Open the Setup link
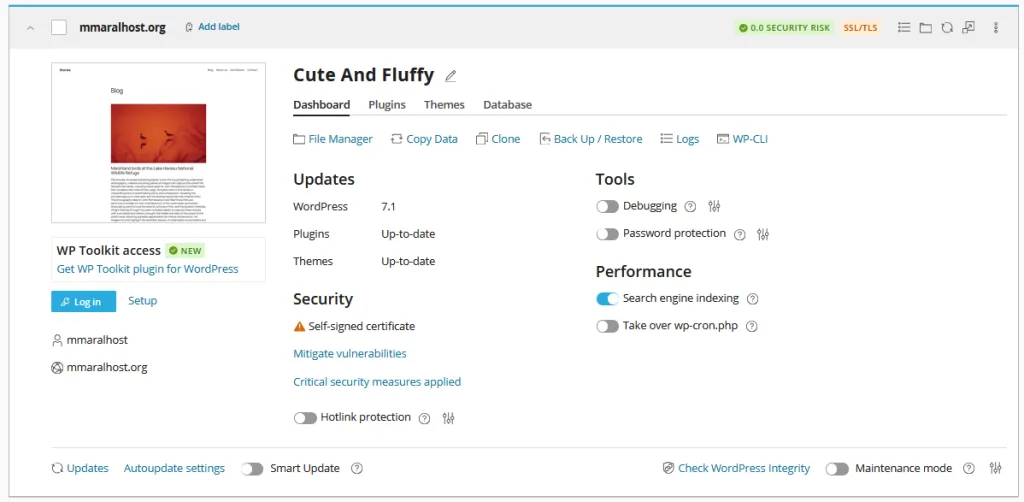 coord(142,301)
